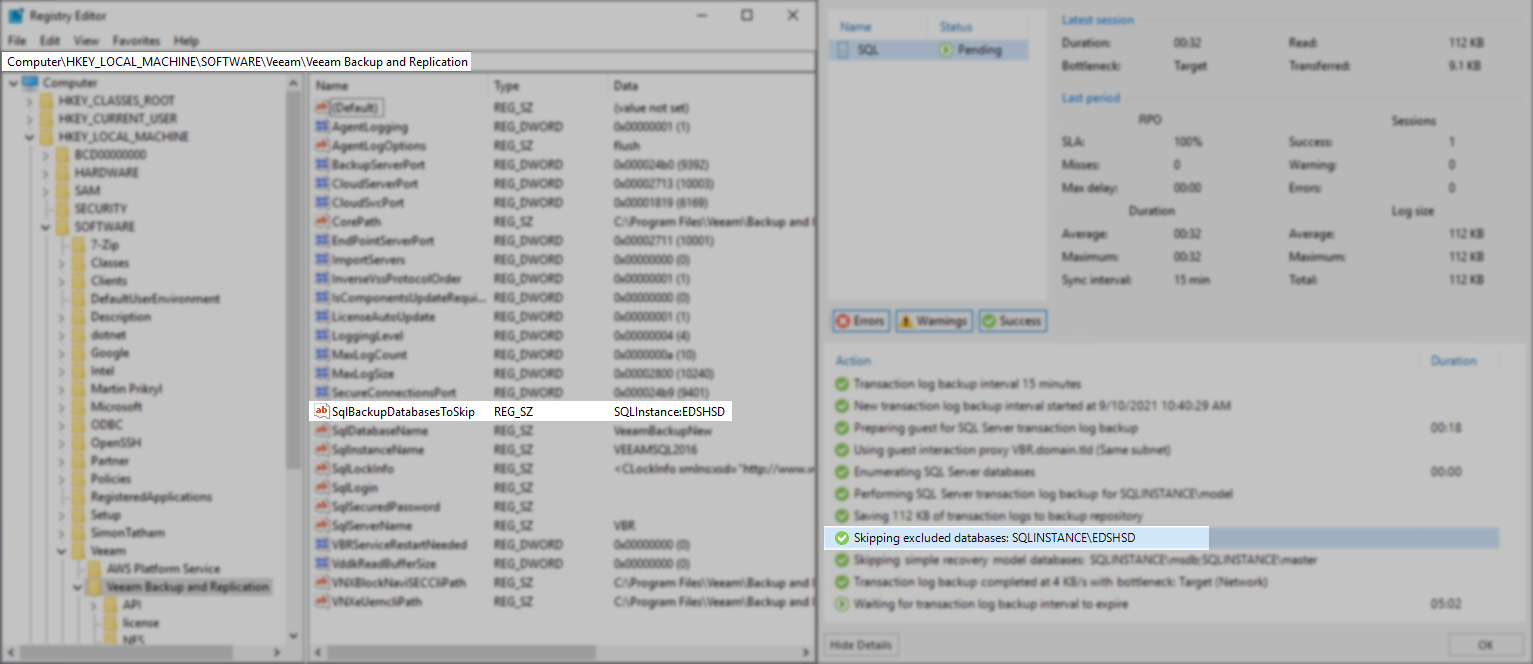Select the Policies key in tree
Viewport: 1533px width, 664px height.
tap(110, 479)
